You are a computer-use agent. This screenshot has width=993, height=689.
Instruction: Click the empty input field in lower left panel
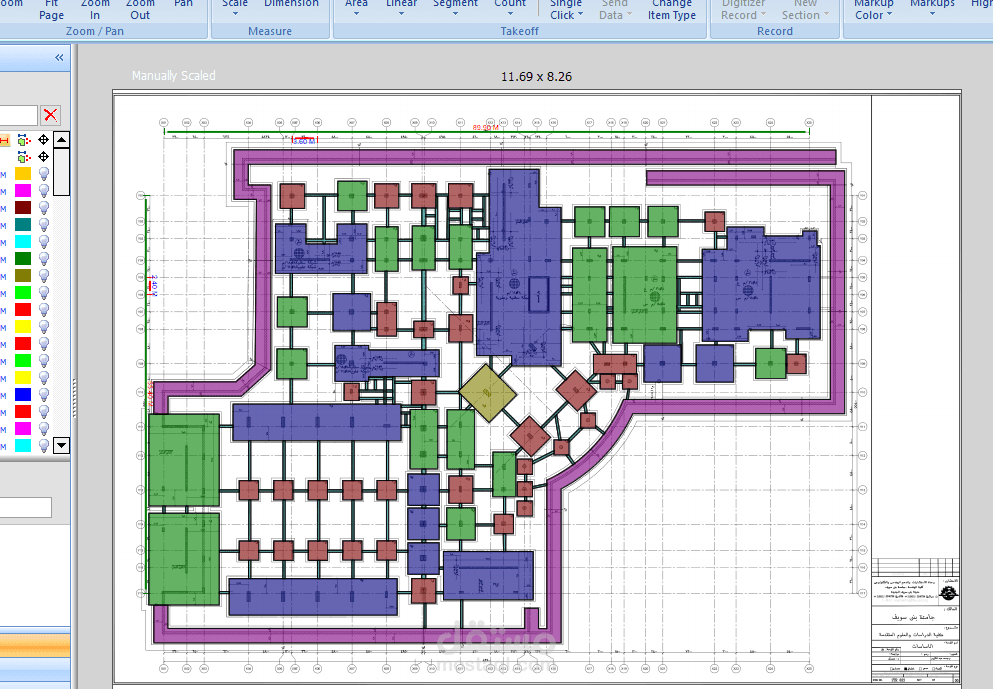coord(25,507)
